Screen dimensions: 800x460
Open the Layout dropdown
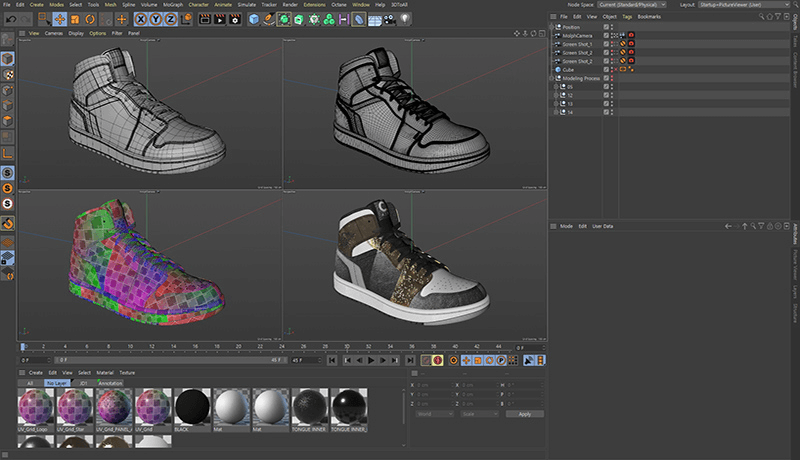[744, 5]
